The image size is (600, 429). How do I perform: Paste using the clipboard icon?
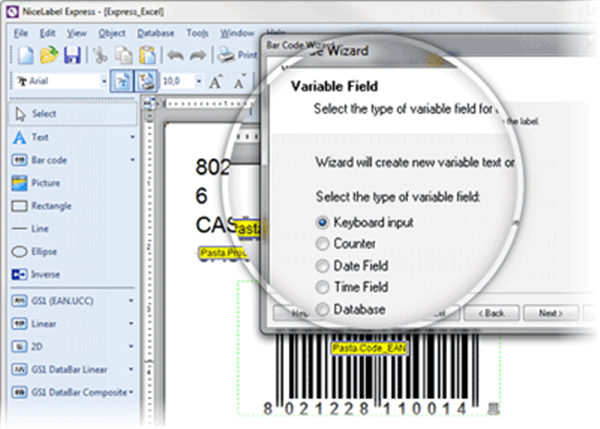147,55
